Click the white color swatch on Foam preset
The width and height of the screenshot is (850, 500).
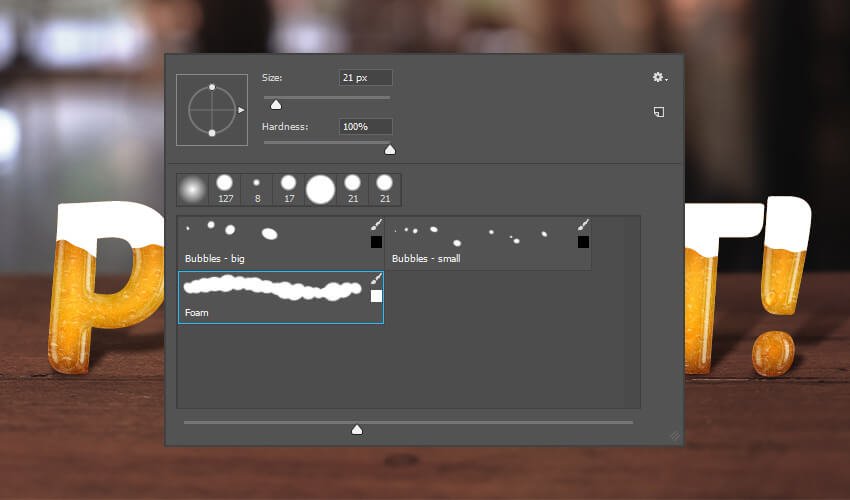[x=376, y=296]
